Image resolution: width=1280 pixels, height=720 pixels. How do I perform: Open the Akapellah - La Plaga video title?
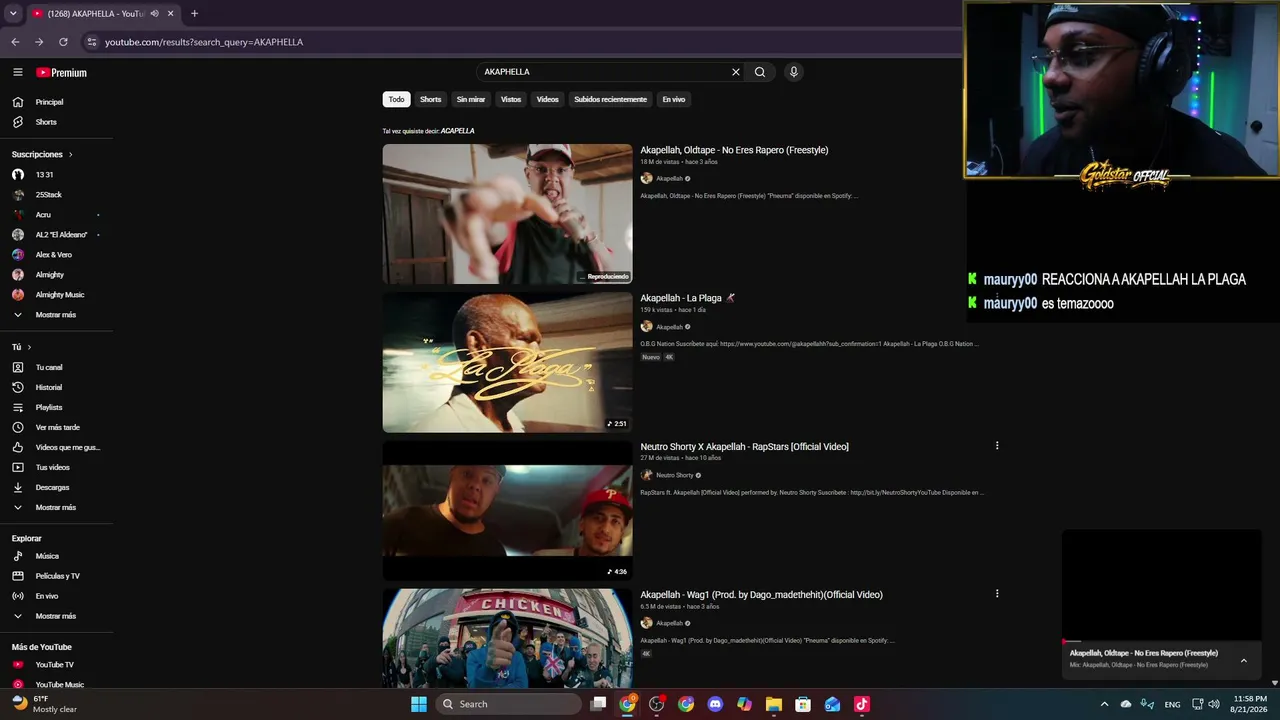[x=688, y=298]
